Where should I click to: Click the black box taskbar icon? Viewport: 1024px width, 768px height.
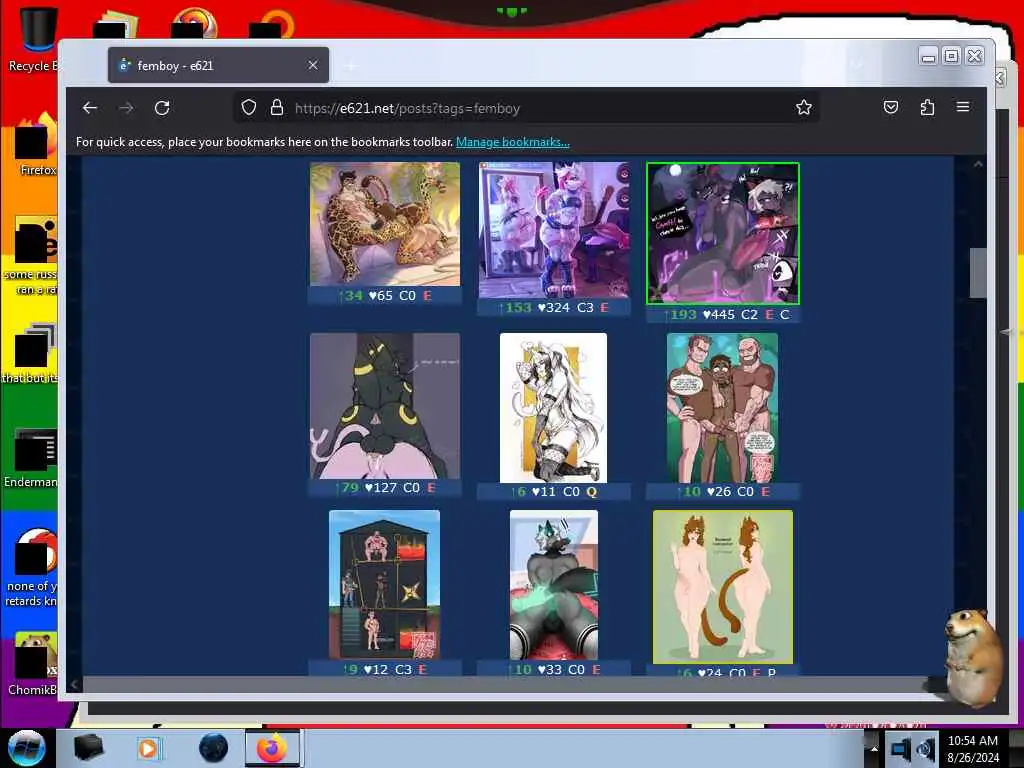click(x=88, y=748)
